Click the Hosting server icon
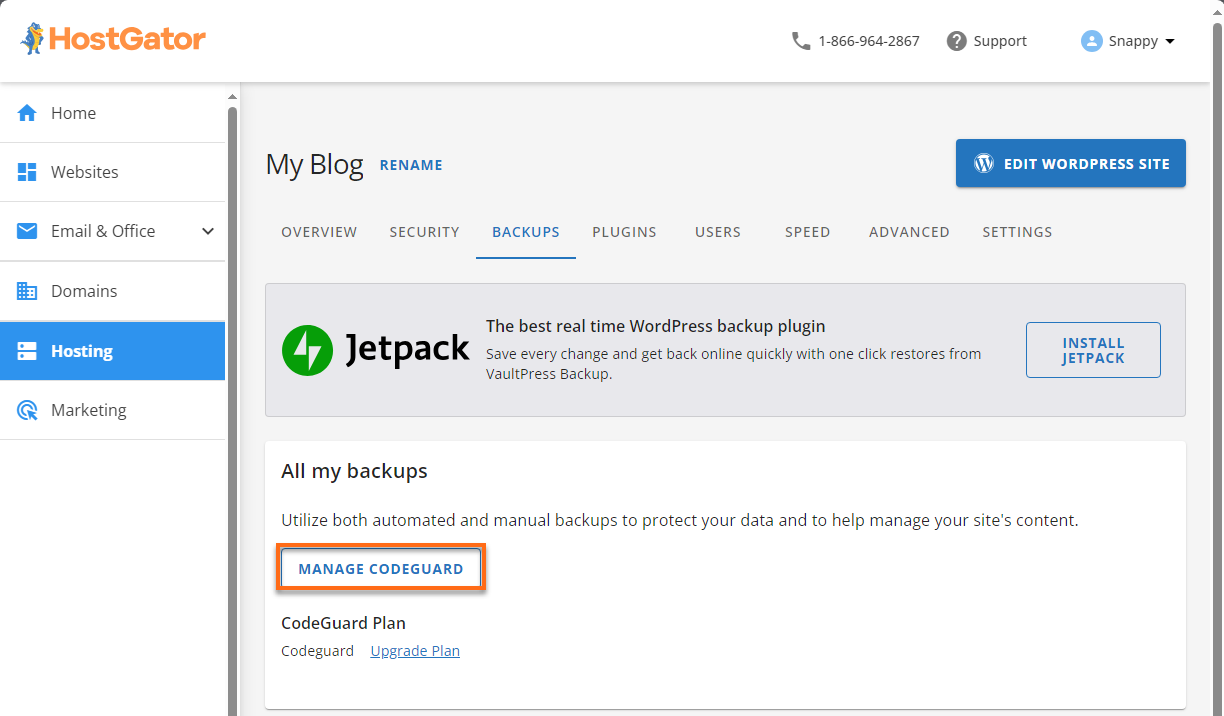This screenshot has width=1224, height=716. (x=27, y=351)
